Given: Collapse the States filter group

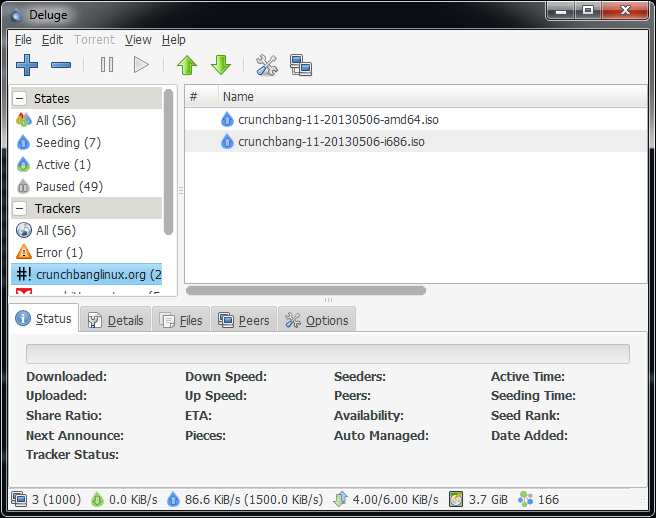Looking at the screenshot, I should pyautogui.click(x=20, y=98).
